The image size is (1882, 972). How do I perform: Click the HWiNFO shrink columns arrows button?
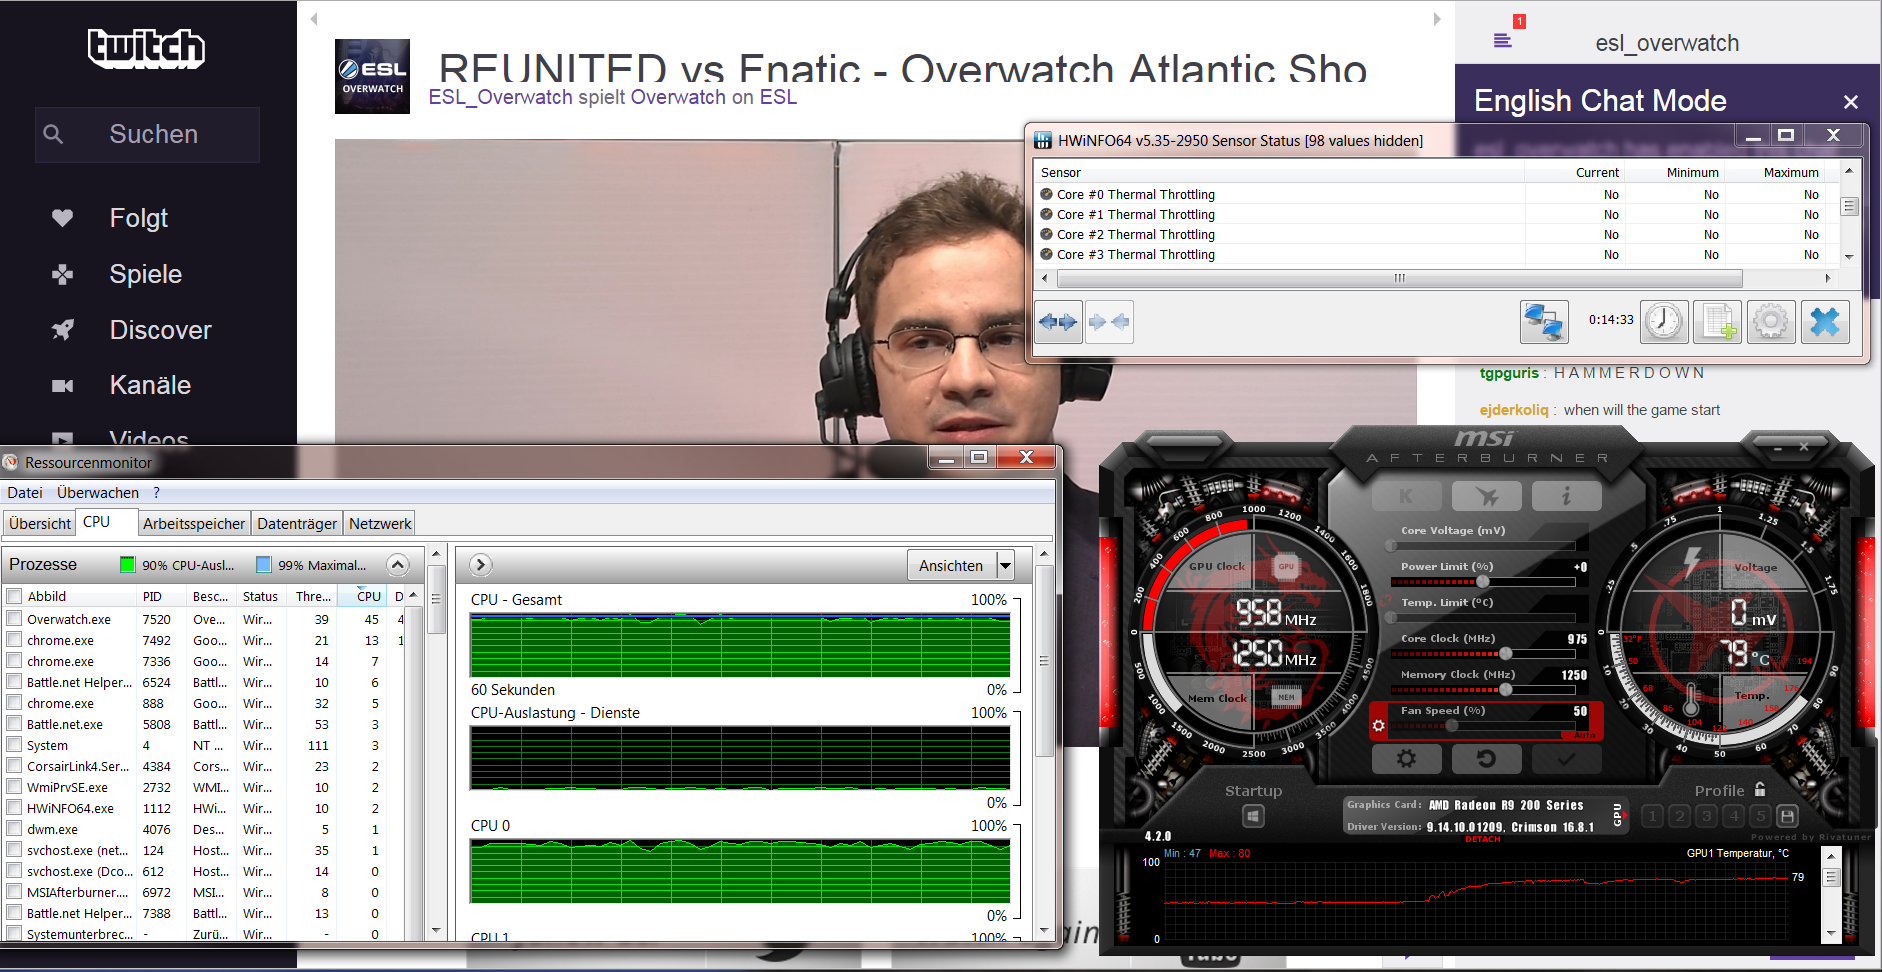pyautogui.click(x=1109, y=322)
